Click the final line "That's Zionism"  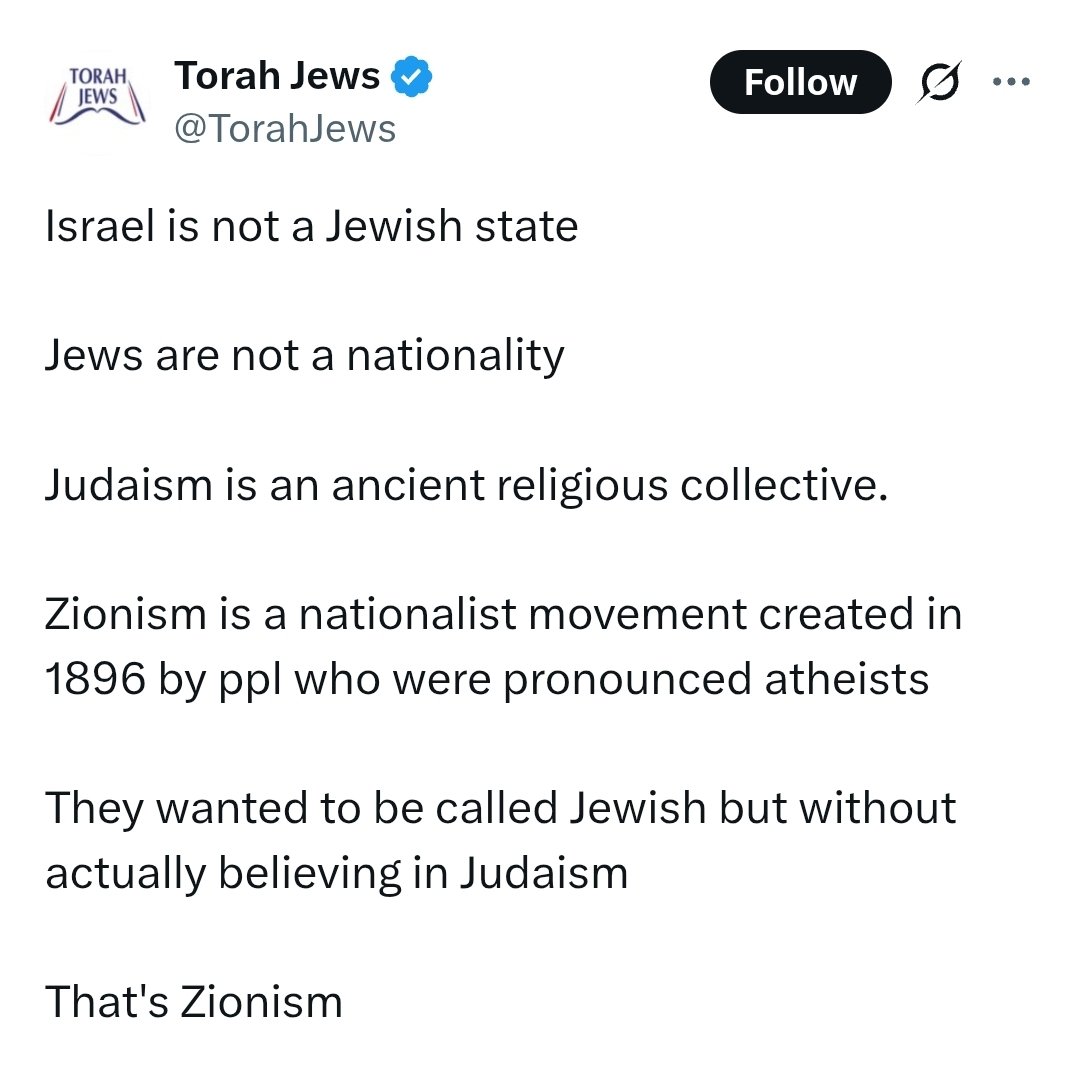[x=194, y=1002]
